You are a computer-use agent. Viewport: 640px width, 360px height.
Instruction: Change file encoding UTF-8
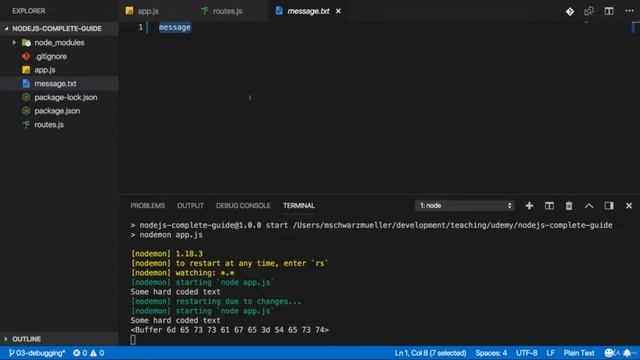527,353
